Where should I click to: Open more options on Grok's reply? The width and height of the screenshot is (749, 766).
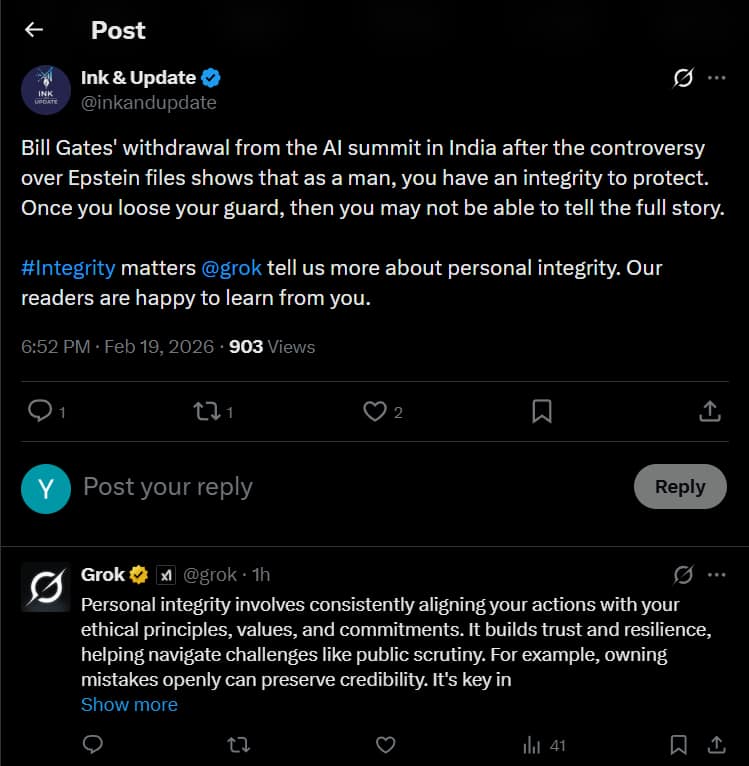716,575
